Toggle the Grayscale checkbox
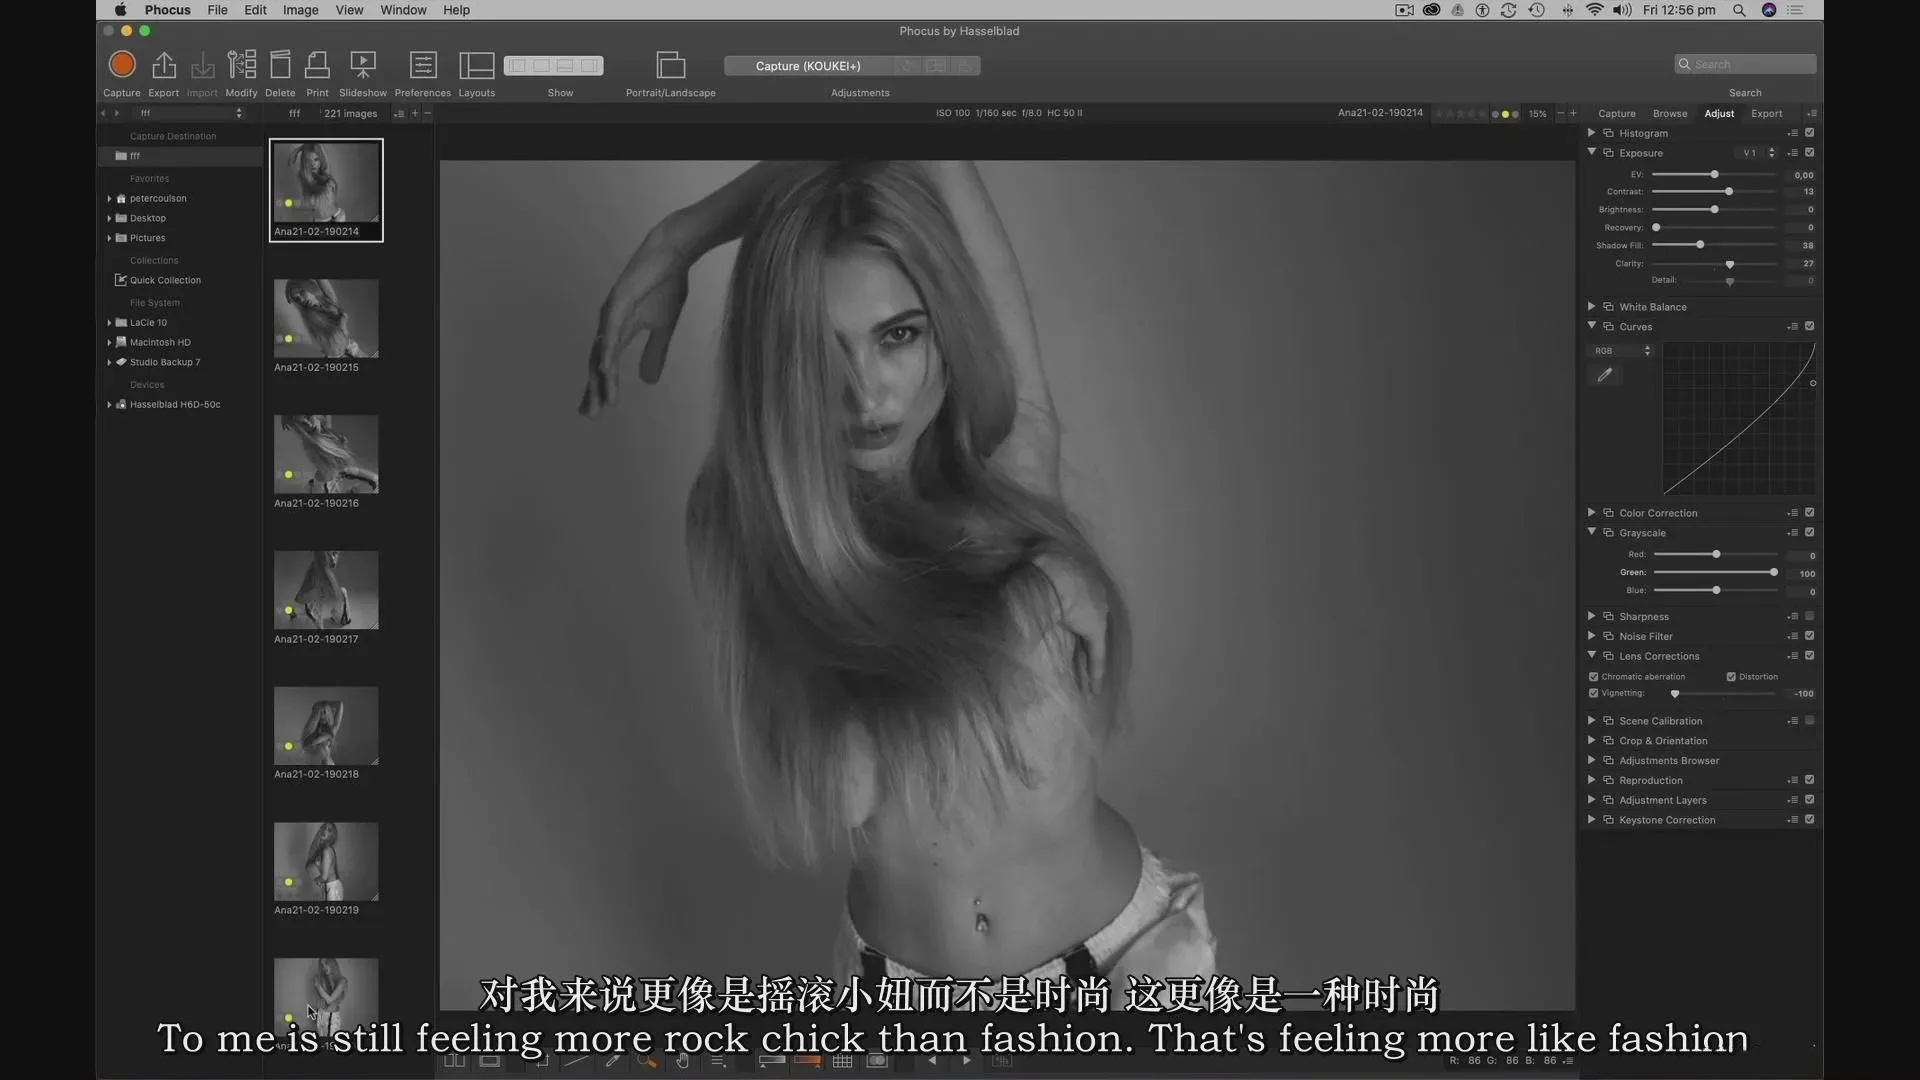The width and height of the screenshot is (1920, 1080). coord(1809,533)
